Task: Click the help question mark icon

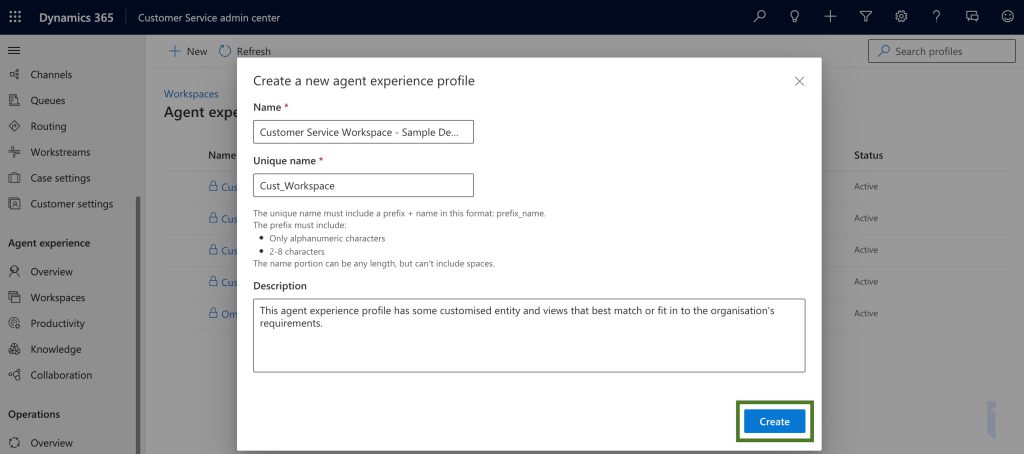Action: [x=936, y=17]
